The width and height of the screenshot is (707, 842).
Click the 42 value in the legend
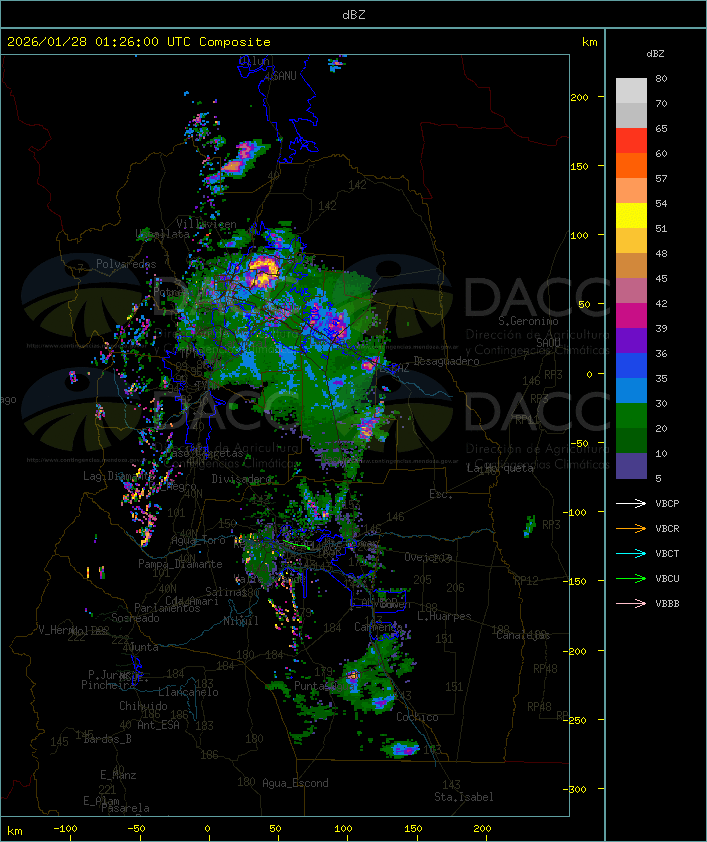[x=661, y=303]
